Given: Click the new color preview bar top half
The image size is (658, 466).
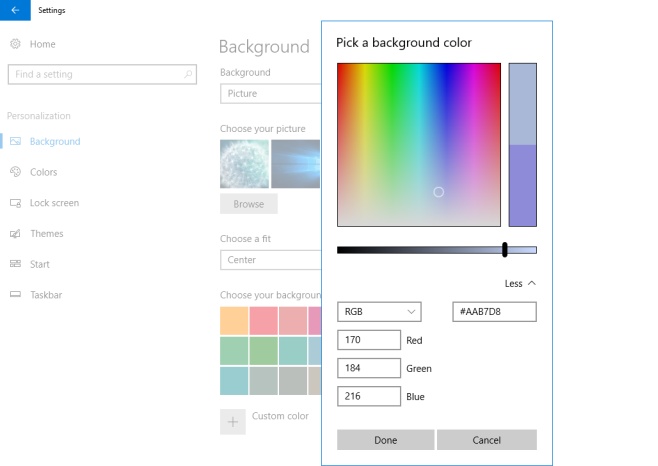Looking at the screenshot, I should [522, 104].
